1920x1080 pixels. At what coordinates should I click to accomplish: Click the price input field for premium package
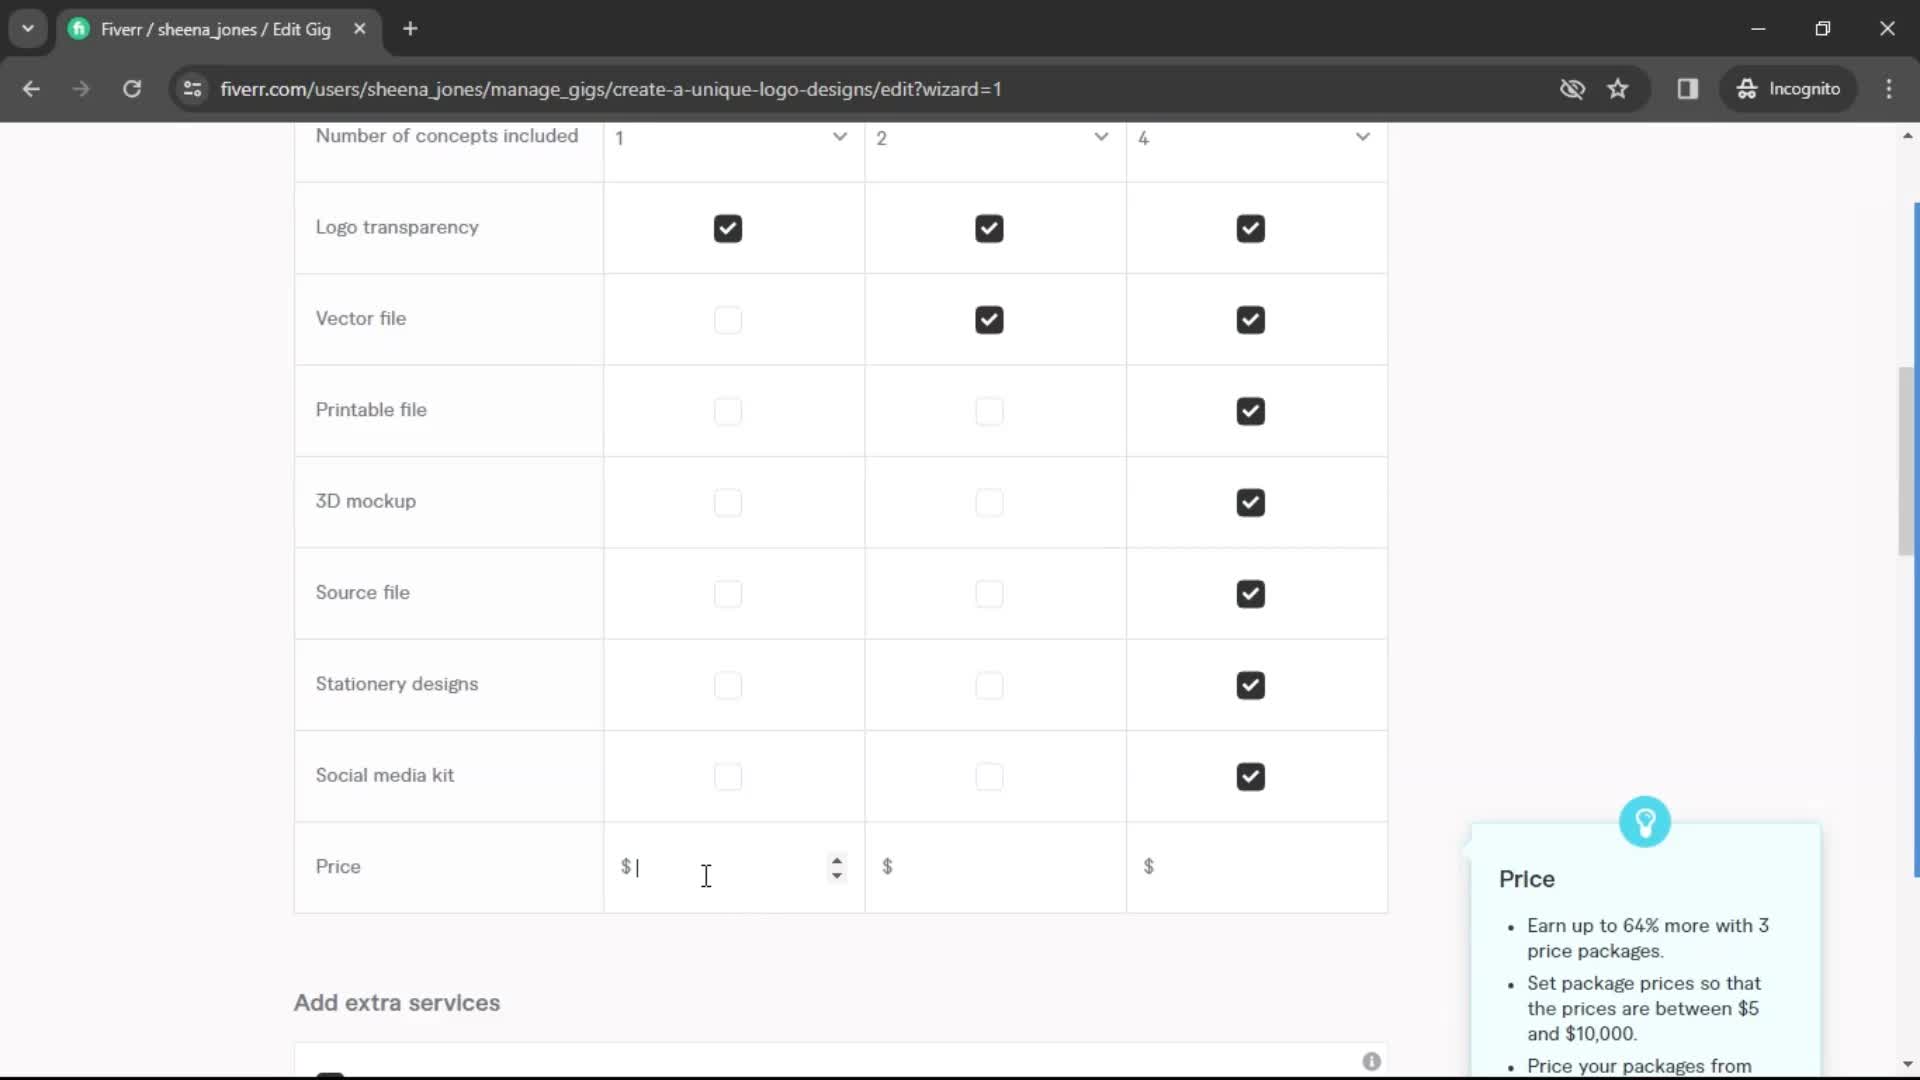(1255, 866)
